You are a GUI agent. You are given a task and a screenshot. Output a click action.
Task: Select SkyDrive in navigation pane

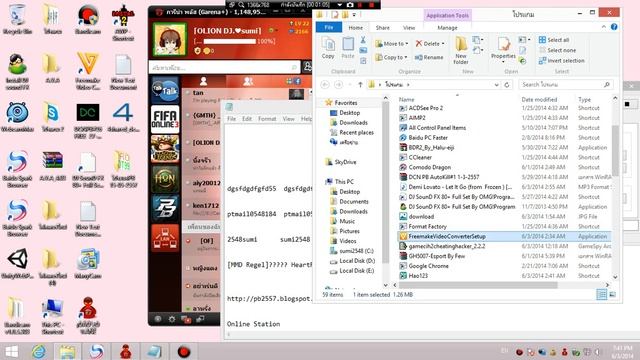(345, 162)
